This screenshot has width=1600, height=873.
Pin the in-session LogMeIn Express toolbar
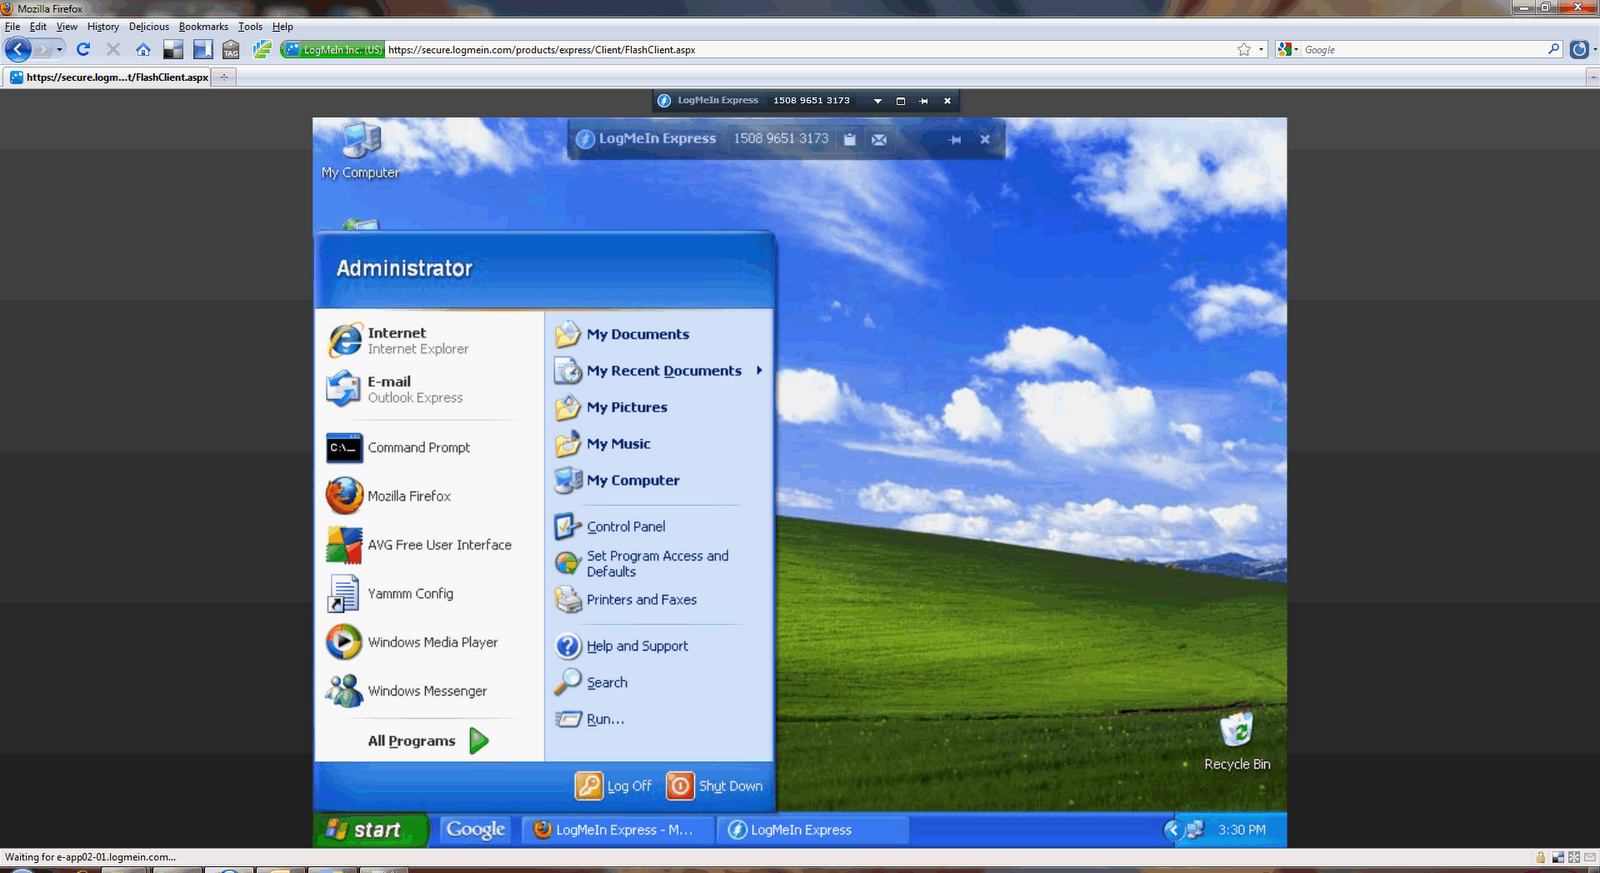click(955, 139)
